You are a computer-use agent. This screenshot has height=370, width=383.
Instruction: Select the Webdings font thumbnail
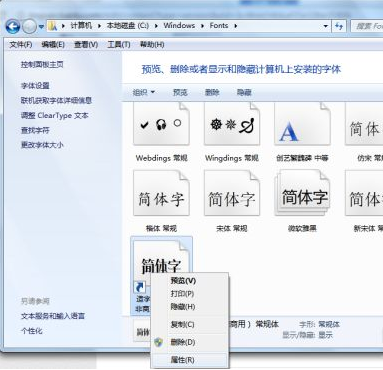161,125
